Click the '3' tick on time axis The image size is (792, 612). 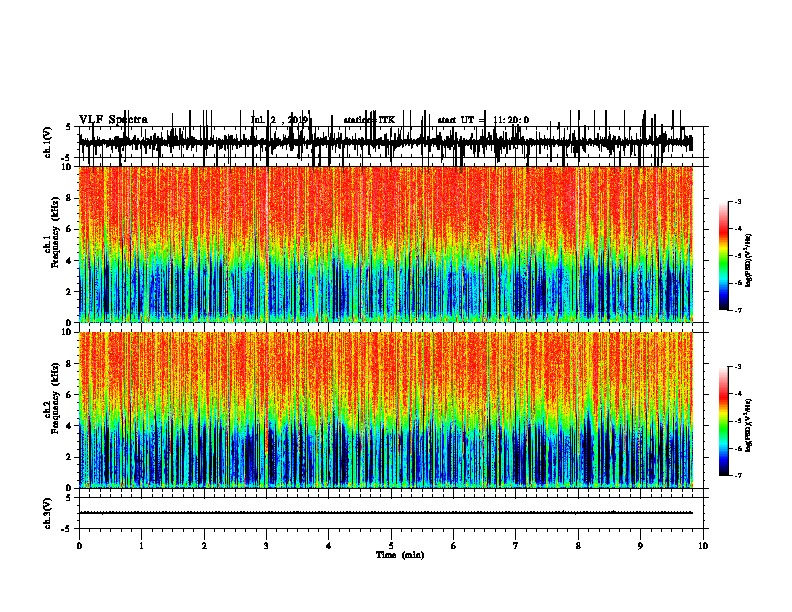[266, 546]
